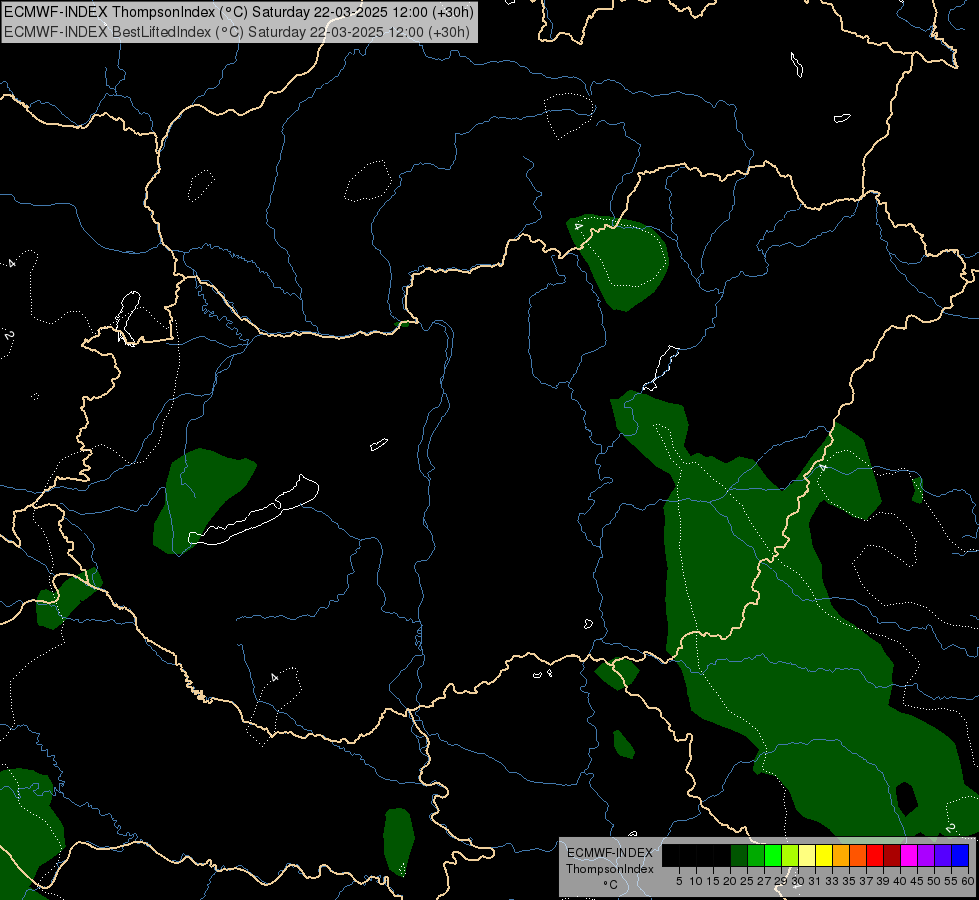Click the bright green 27-29 legend swatch

coord(773,855)
